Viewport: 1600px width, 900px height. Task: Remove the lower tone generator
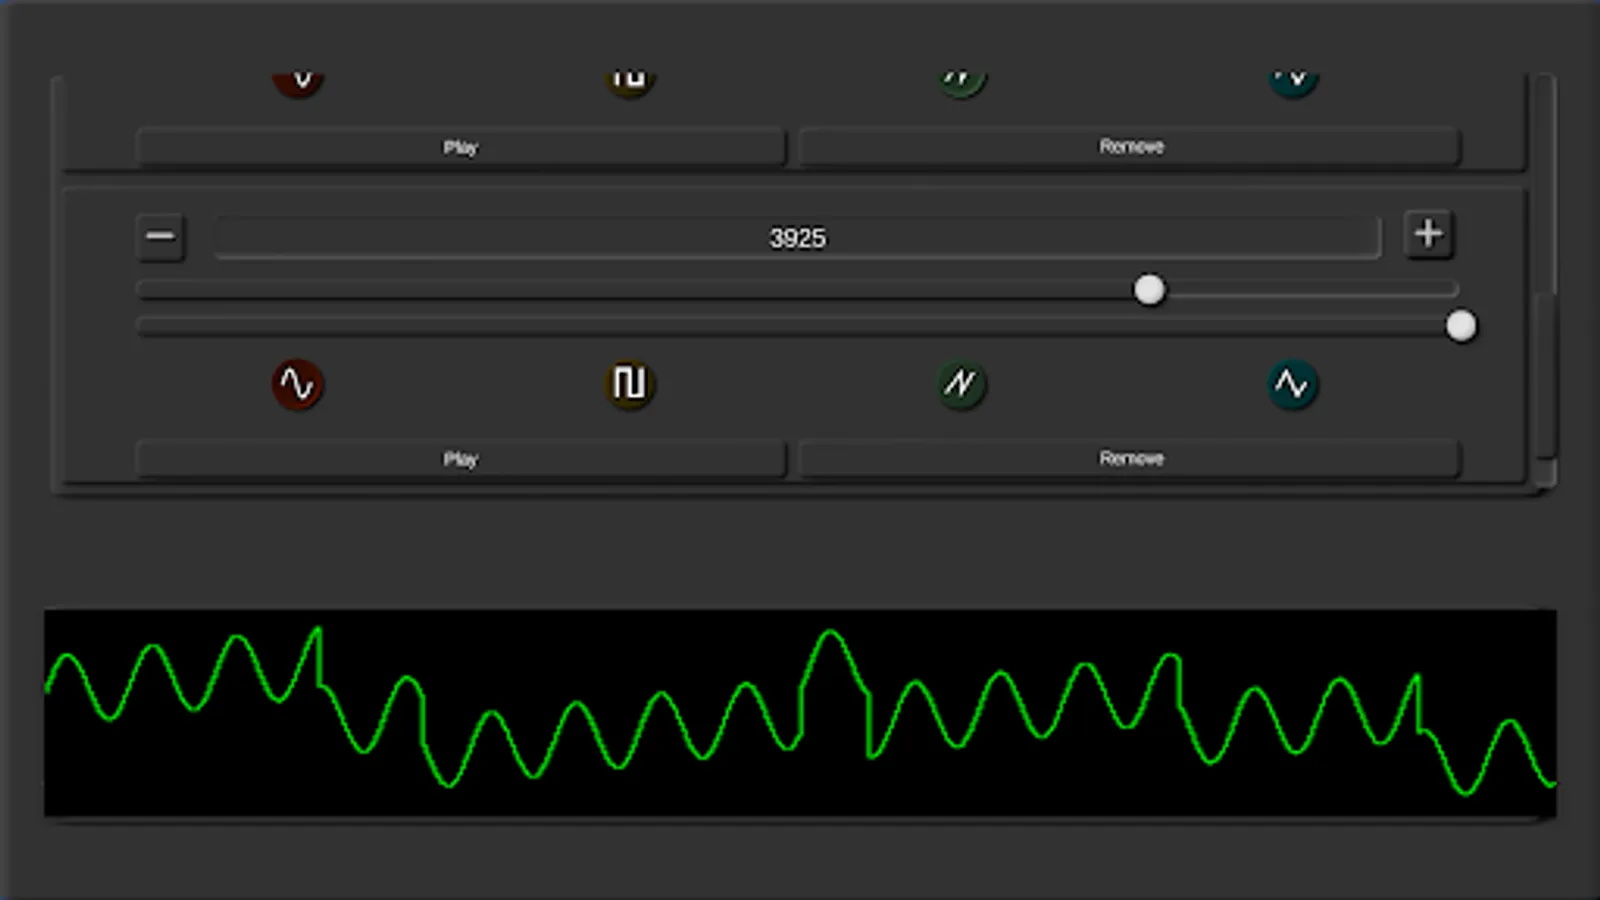[1130, 458]
